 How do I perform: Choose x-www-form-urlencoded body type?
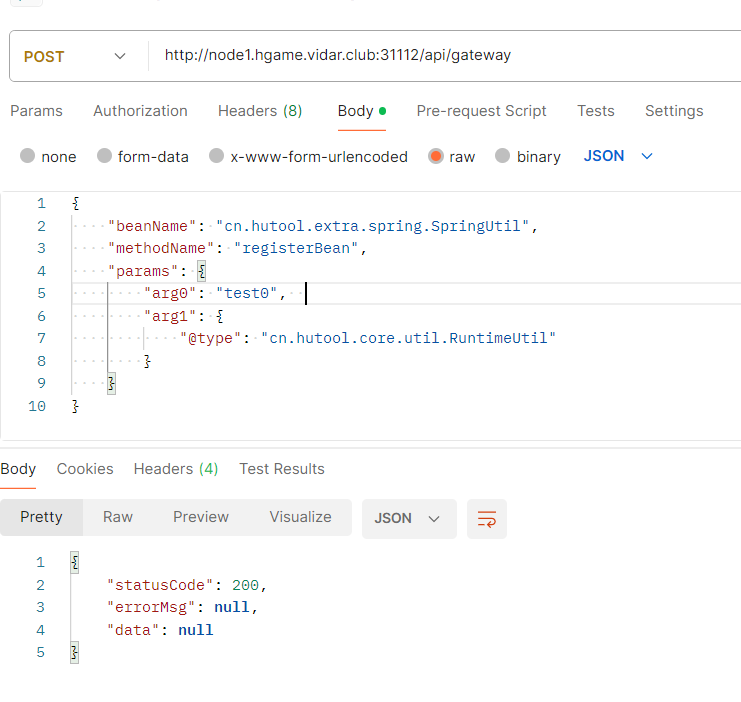coord(216,156)
